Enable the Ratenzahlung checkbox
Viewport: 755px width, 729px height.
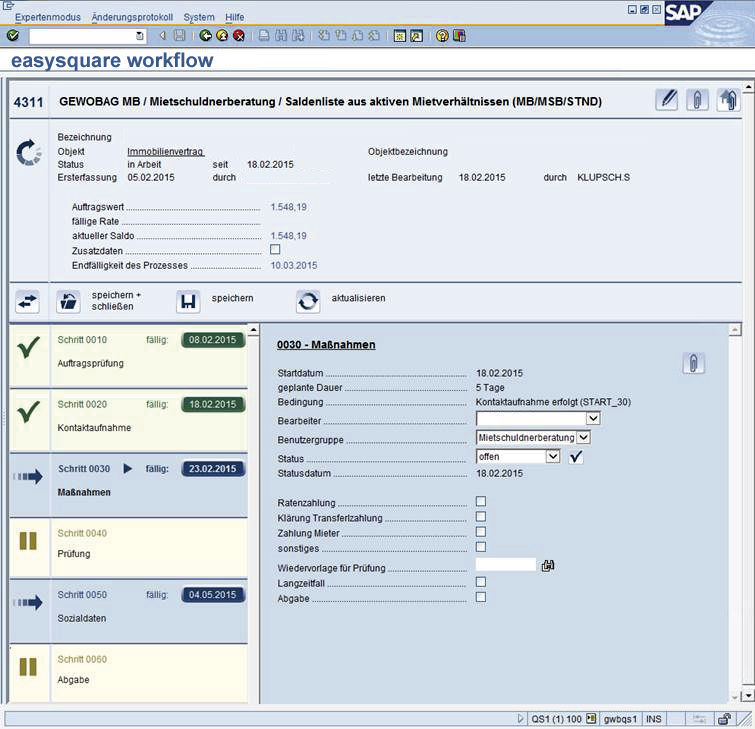481,502
